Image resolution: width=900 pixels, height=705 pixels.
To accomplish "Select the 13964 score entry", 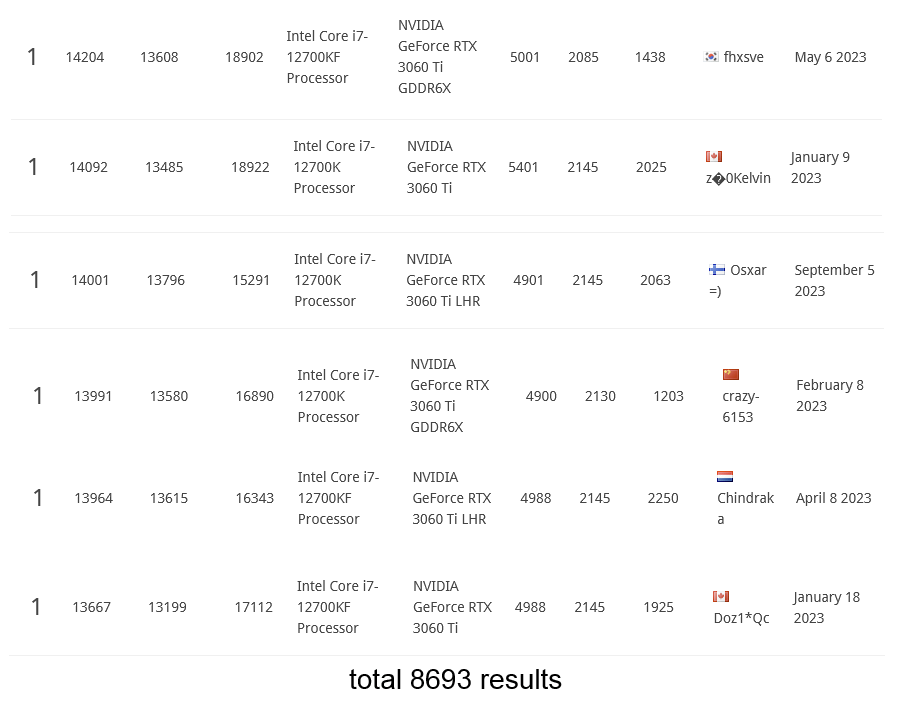I will tap(94, 498).
